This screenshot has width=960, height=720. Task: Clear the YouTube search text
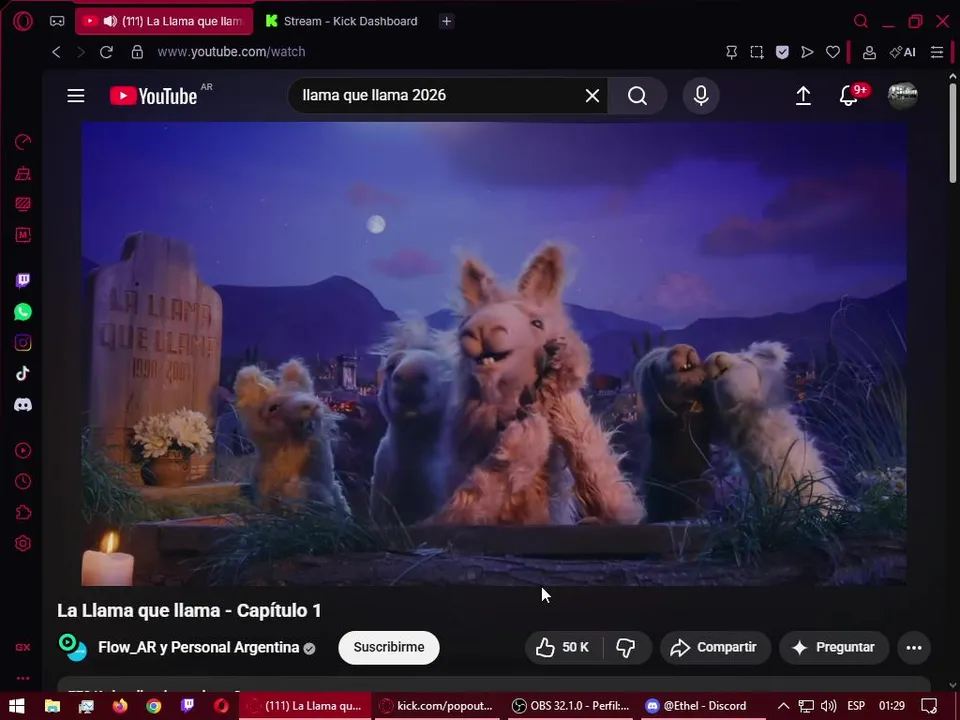tap(592, 96)
